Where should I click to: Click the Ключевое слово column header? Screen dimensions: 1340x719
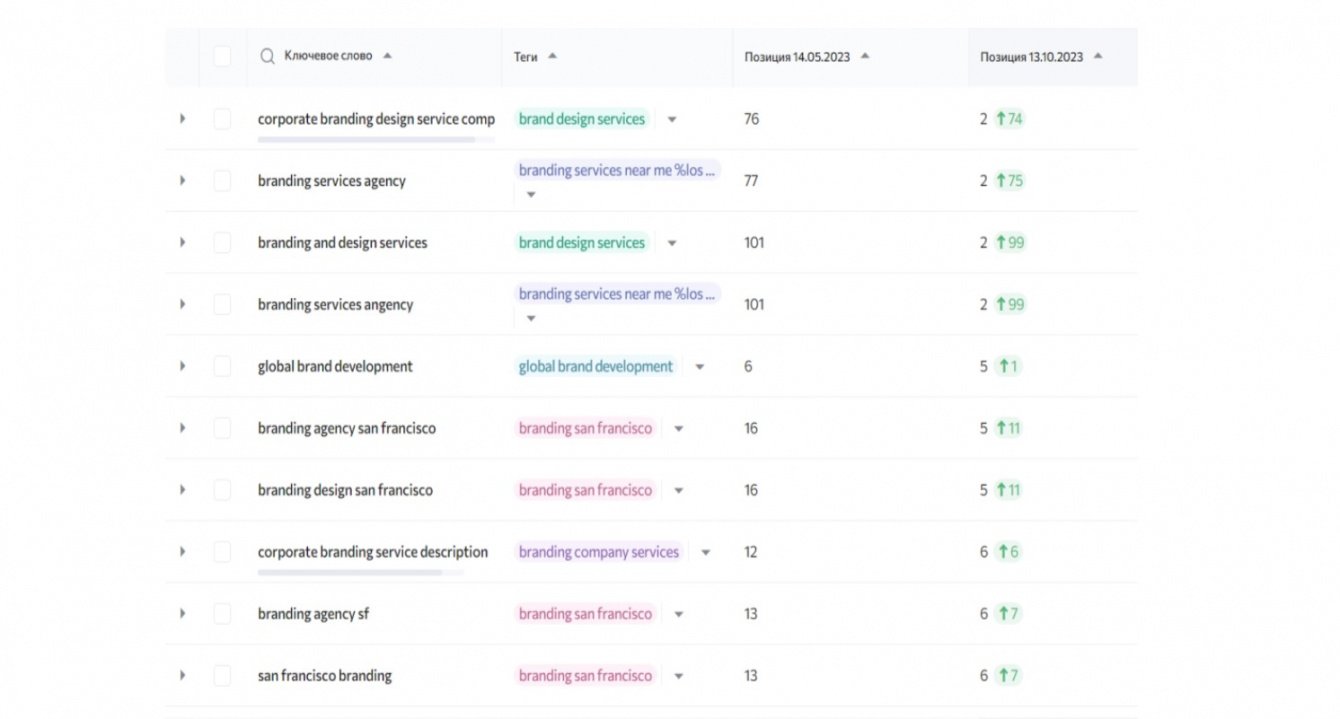pos(328,57)
